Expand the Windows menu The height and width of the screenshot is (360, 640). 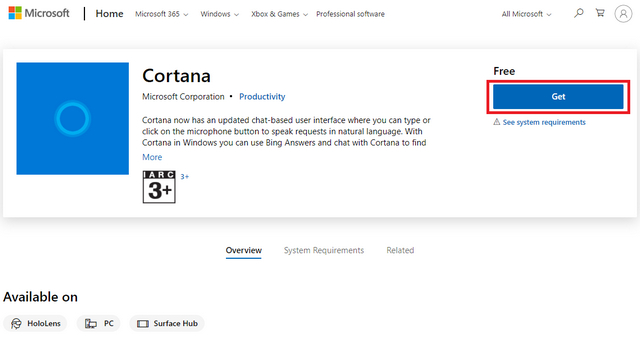220,14
